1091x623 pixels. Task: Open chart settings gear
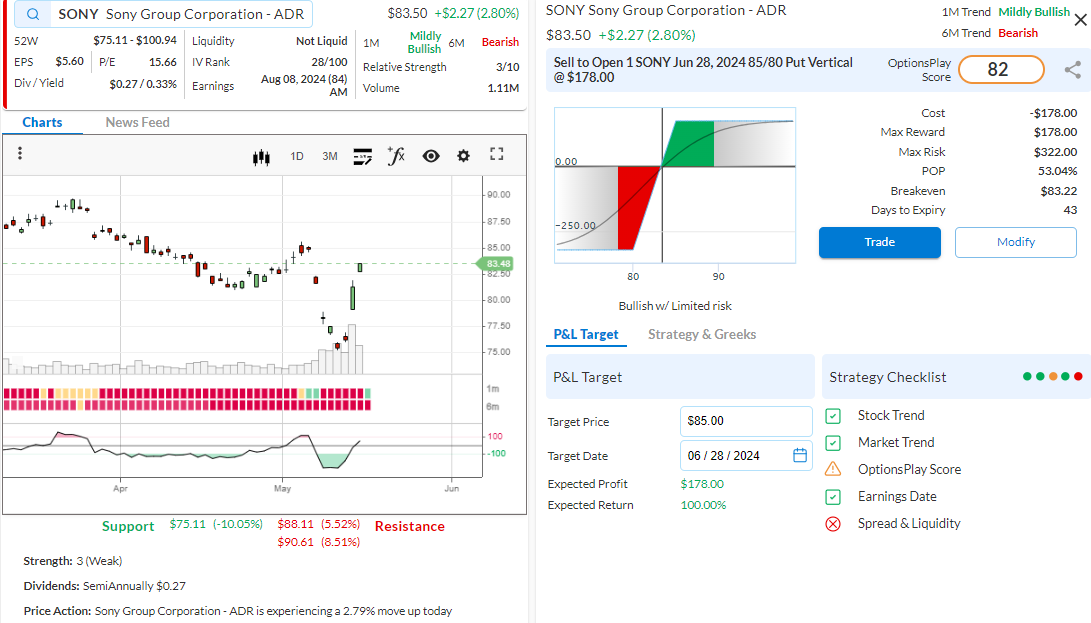tap(463, 156)
